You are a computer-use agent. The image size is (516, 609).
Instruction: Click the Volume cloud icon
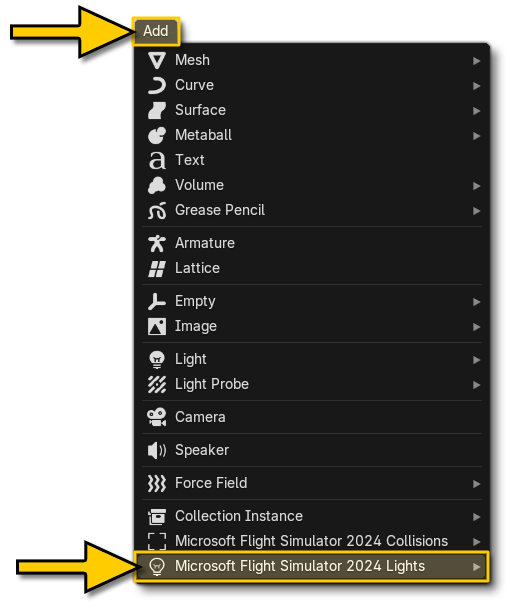(157, 185)
